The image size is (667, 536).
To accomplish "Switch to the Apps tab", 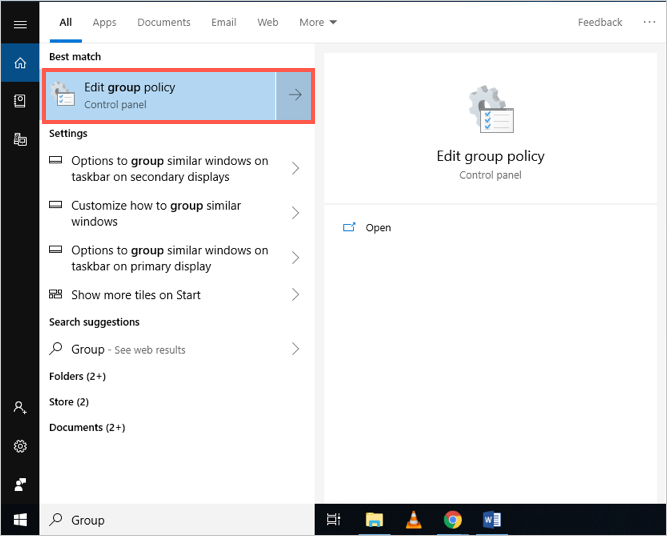I will [104, 22].
